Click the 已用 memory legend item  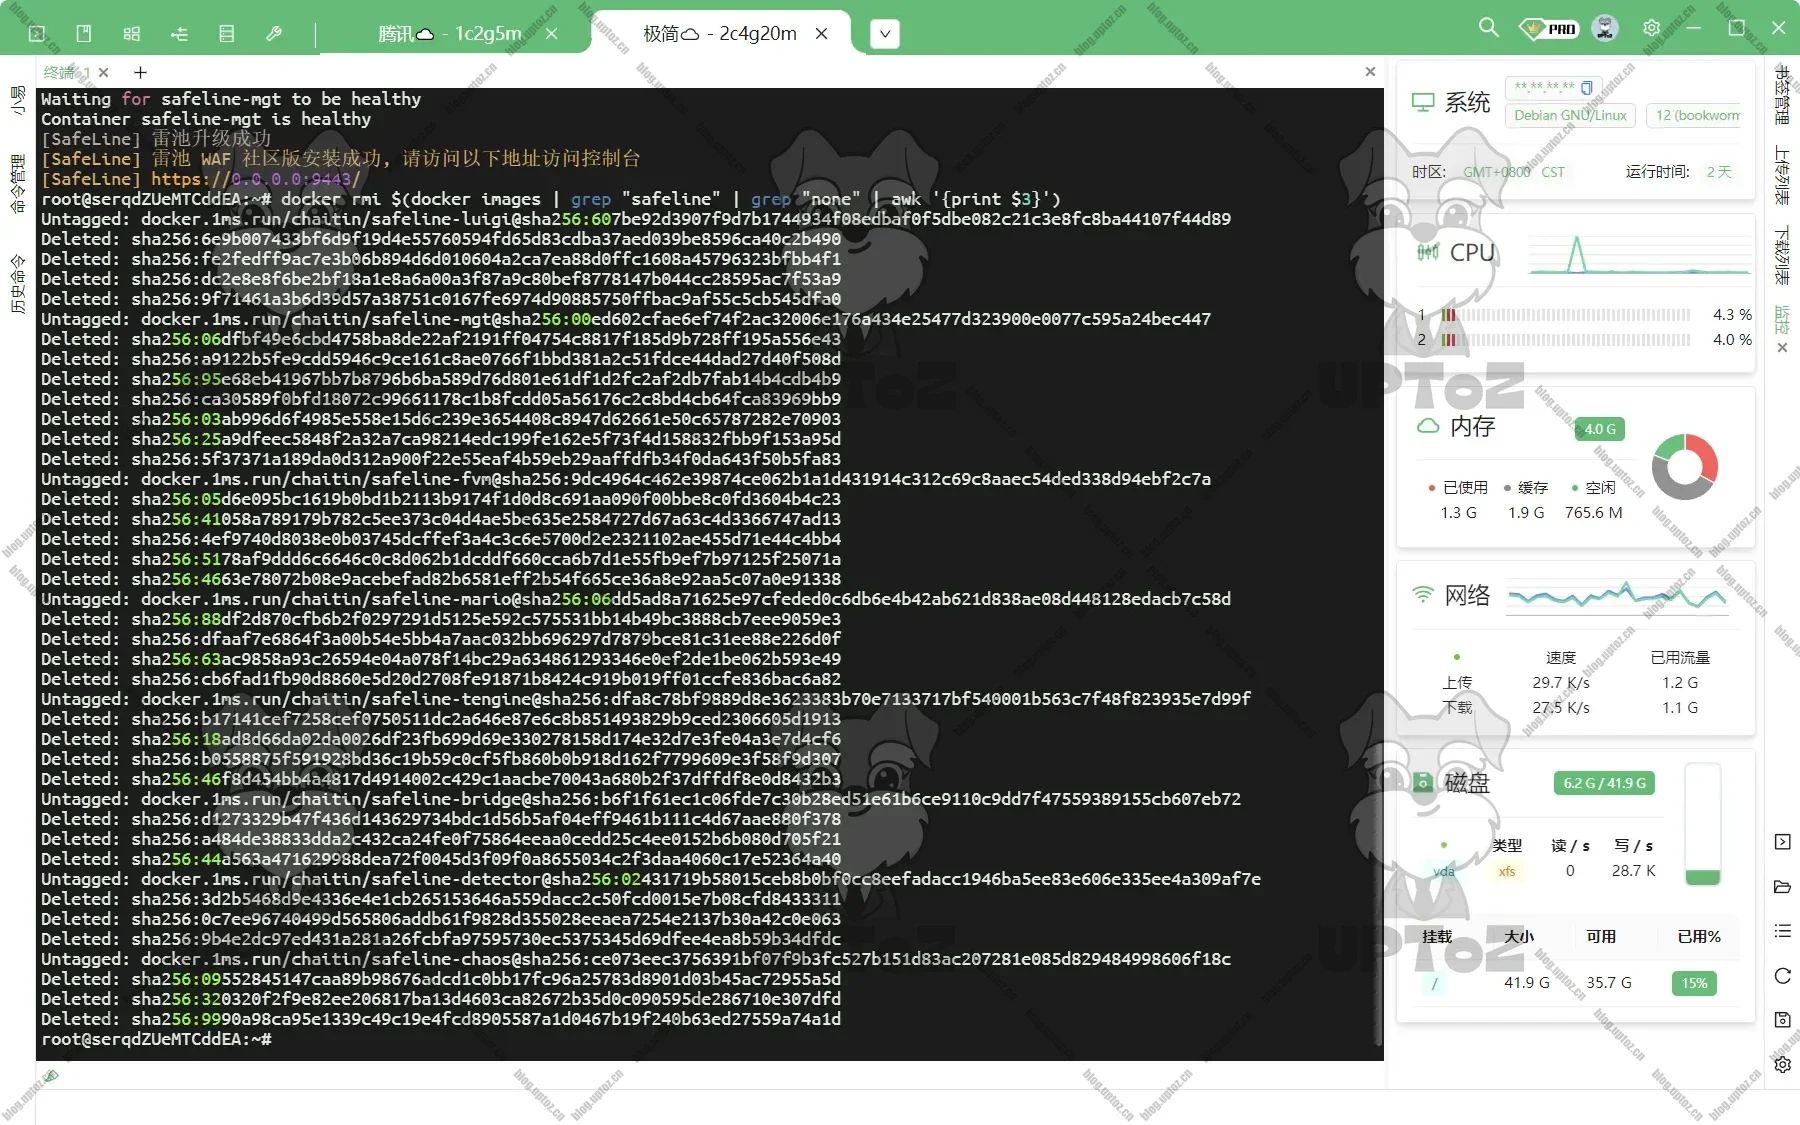tap(1458, 487)
